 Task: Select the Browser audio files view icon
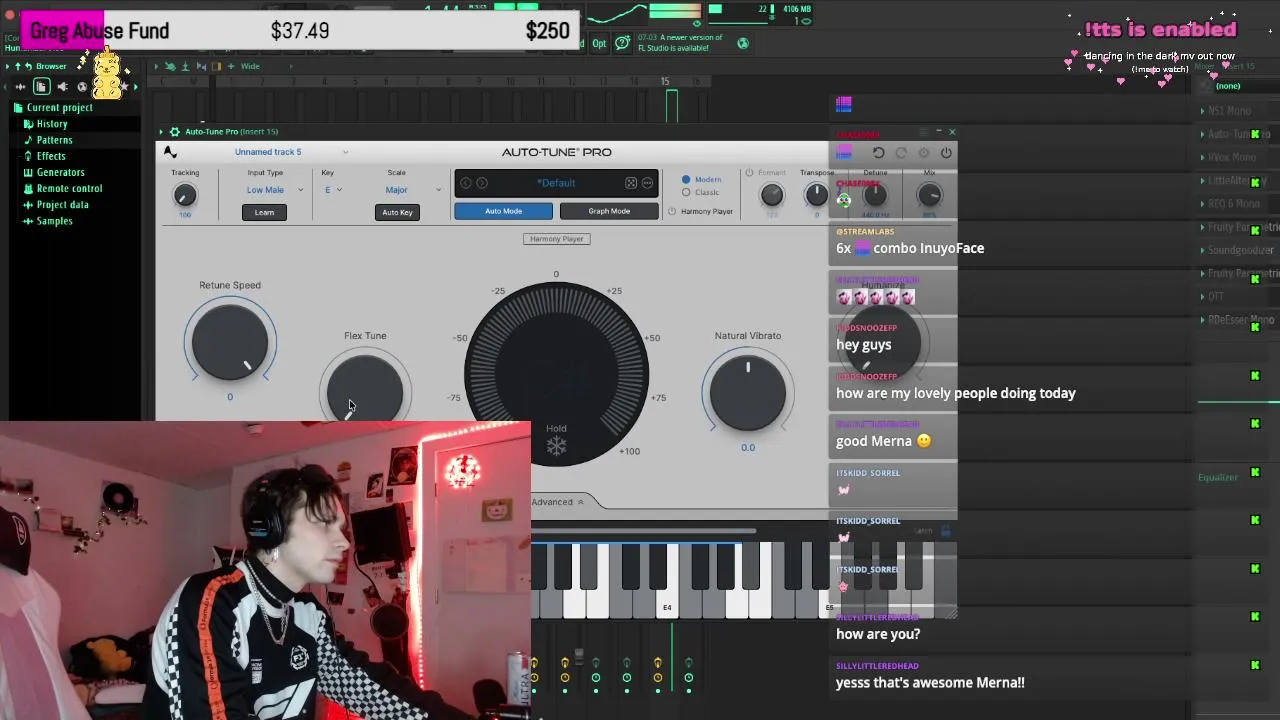[20, 87]
